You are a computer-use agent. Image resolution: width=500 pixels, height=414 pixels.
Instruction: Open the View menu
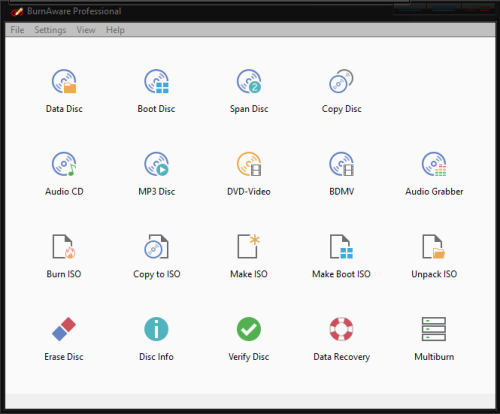86,30
